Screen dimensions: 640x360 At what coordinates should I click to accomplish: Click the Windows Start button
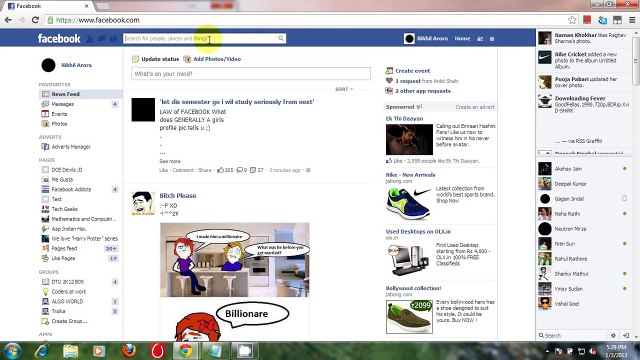[x=12, y=351]
